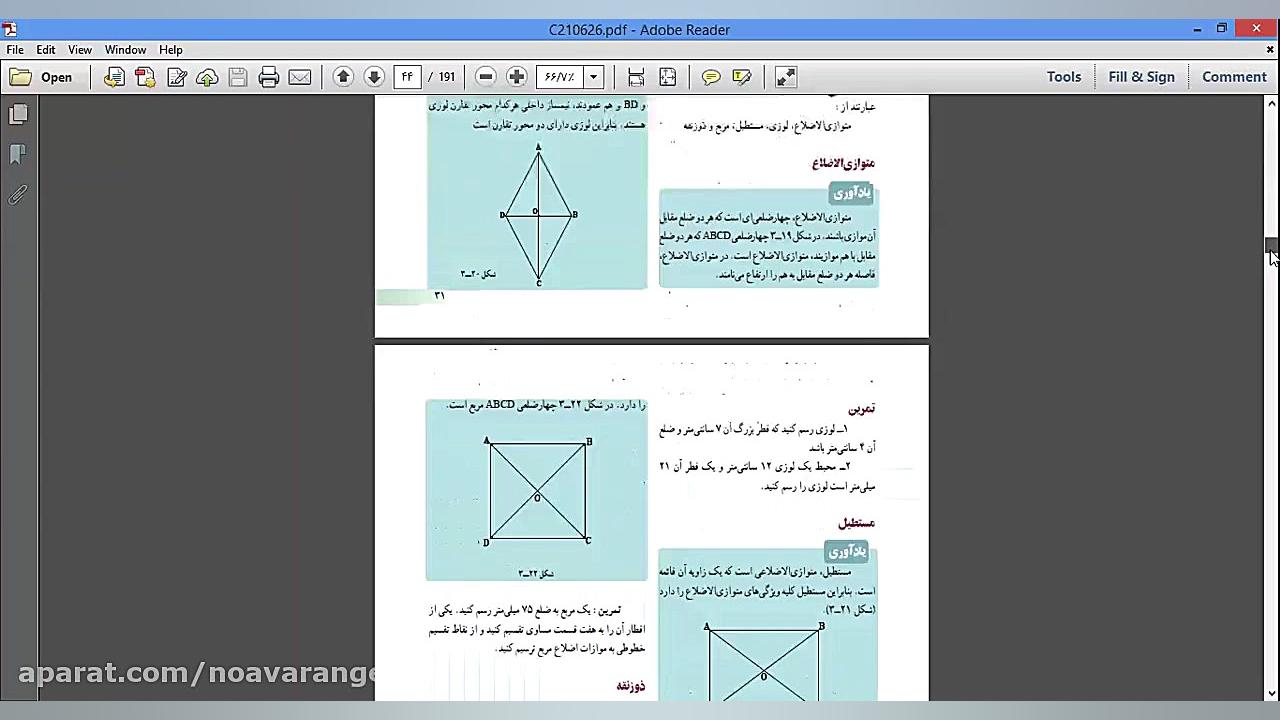Switch to read mode view
Image resolution: width=1280 pixels, height=720 pixels.
coord(786,77)
